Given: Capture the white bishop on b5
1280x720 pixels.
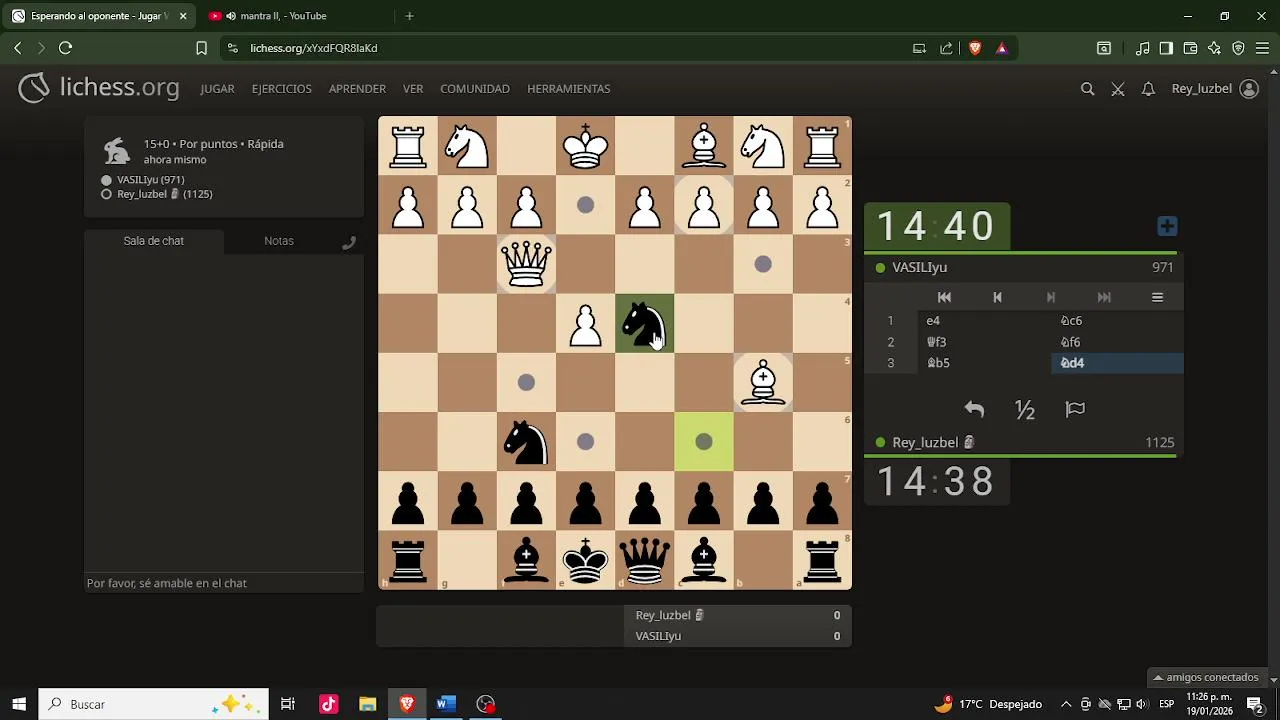Looking at the screenshot, I should coord(763,382).
